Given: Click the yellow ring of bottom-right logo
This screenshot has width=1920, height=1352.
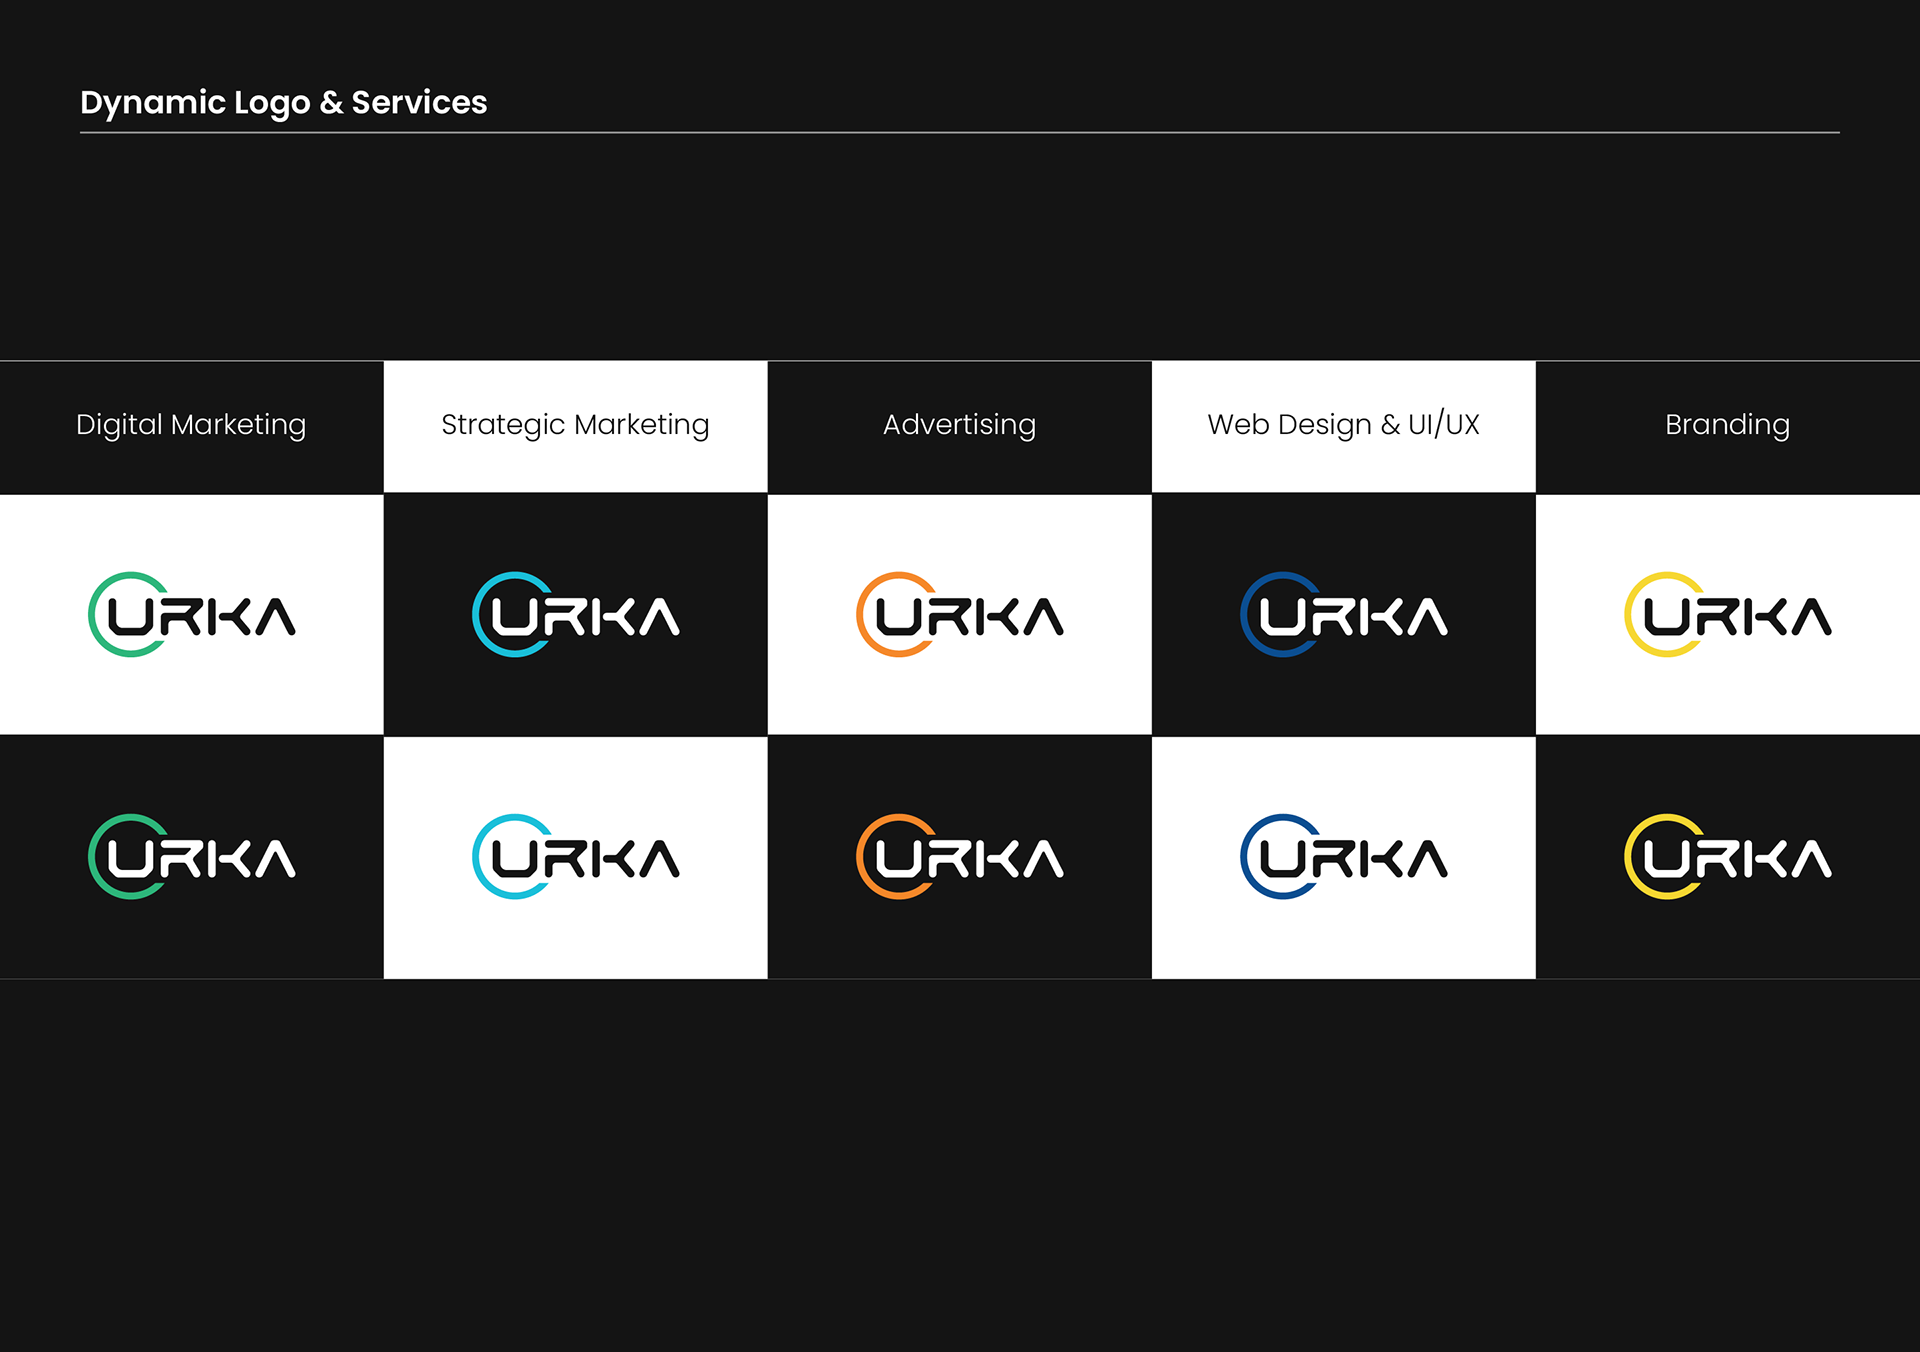Looking at the screenshot, I should click(x=1629, y=857).
